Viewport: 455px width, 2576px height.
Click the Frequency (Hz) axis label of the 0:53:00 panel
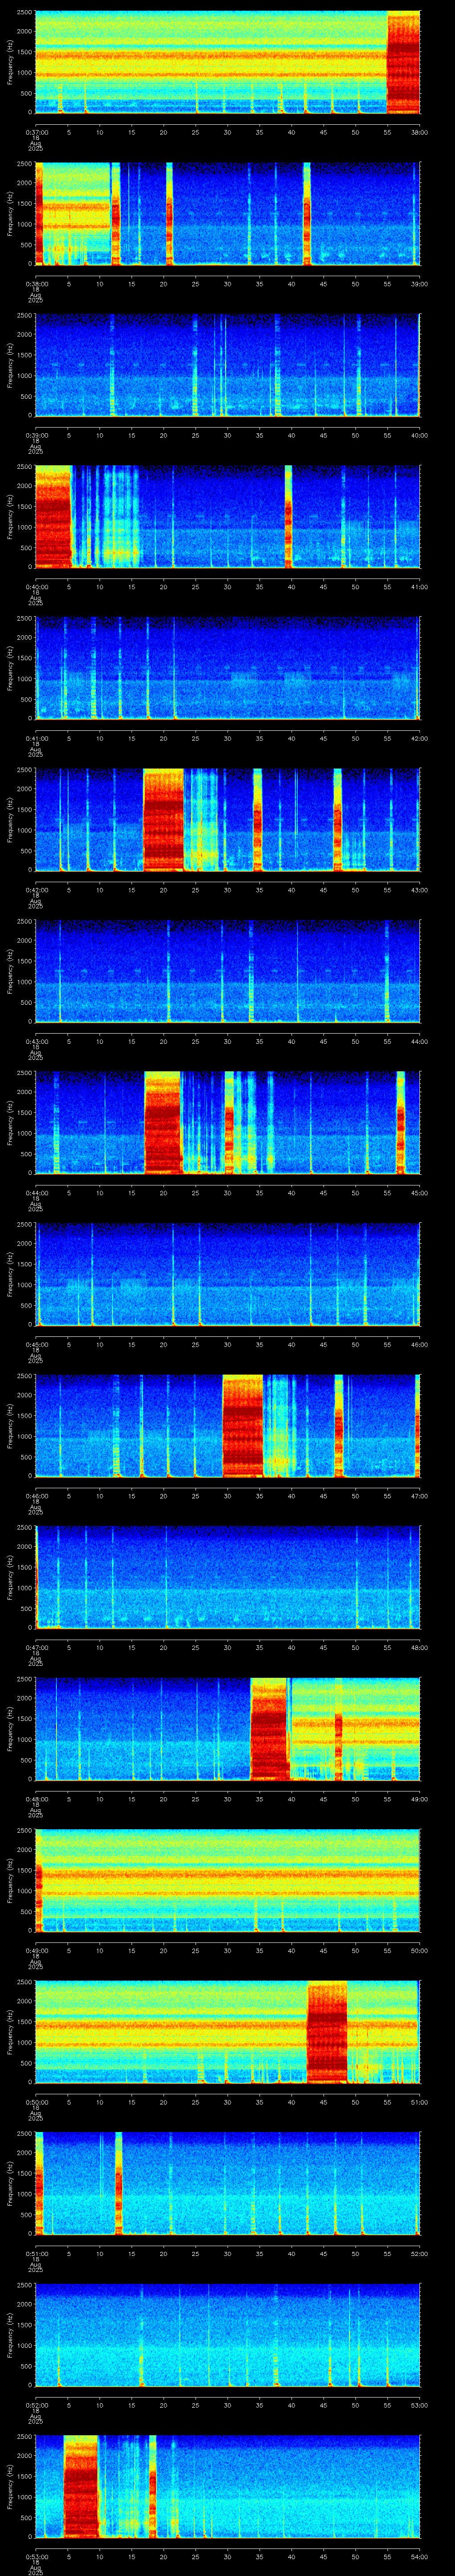tap(10, 2486)
